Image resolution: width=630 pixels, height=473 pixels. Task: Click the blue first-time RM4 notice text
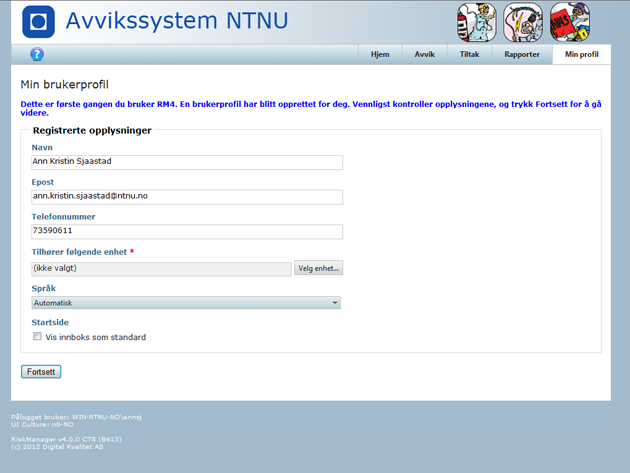coord(311,109)
